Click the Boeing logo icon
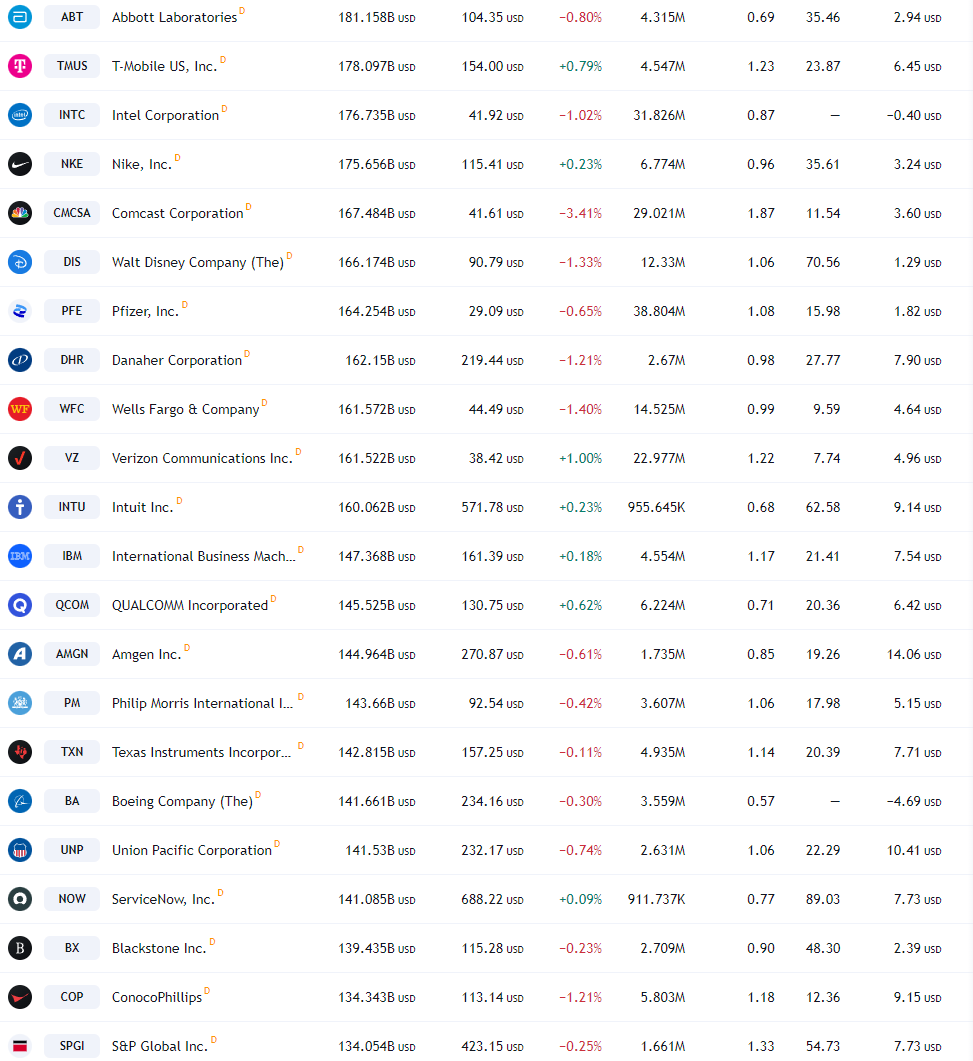The width and height of the screenshot is (973, 1061). [20, 801]
